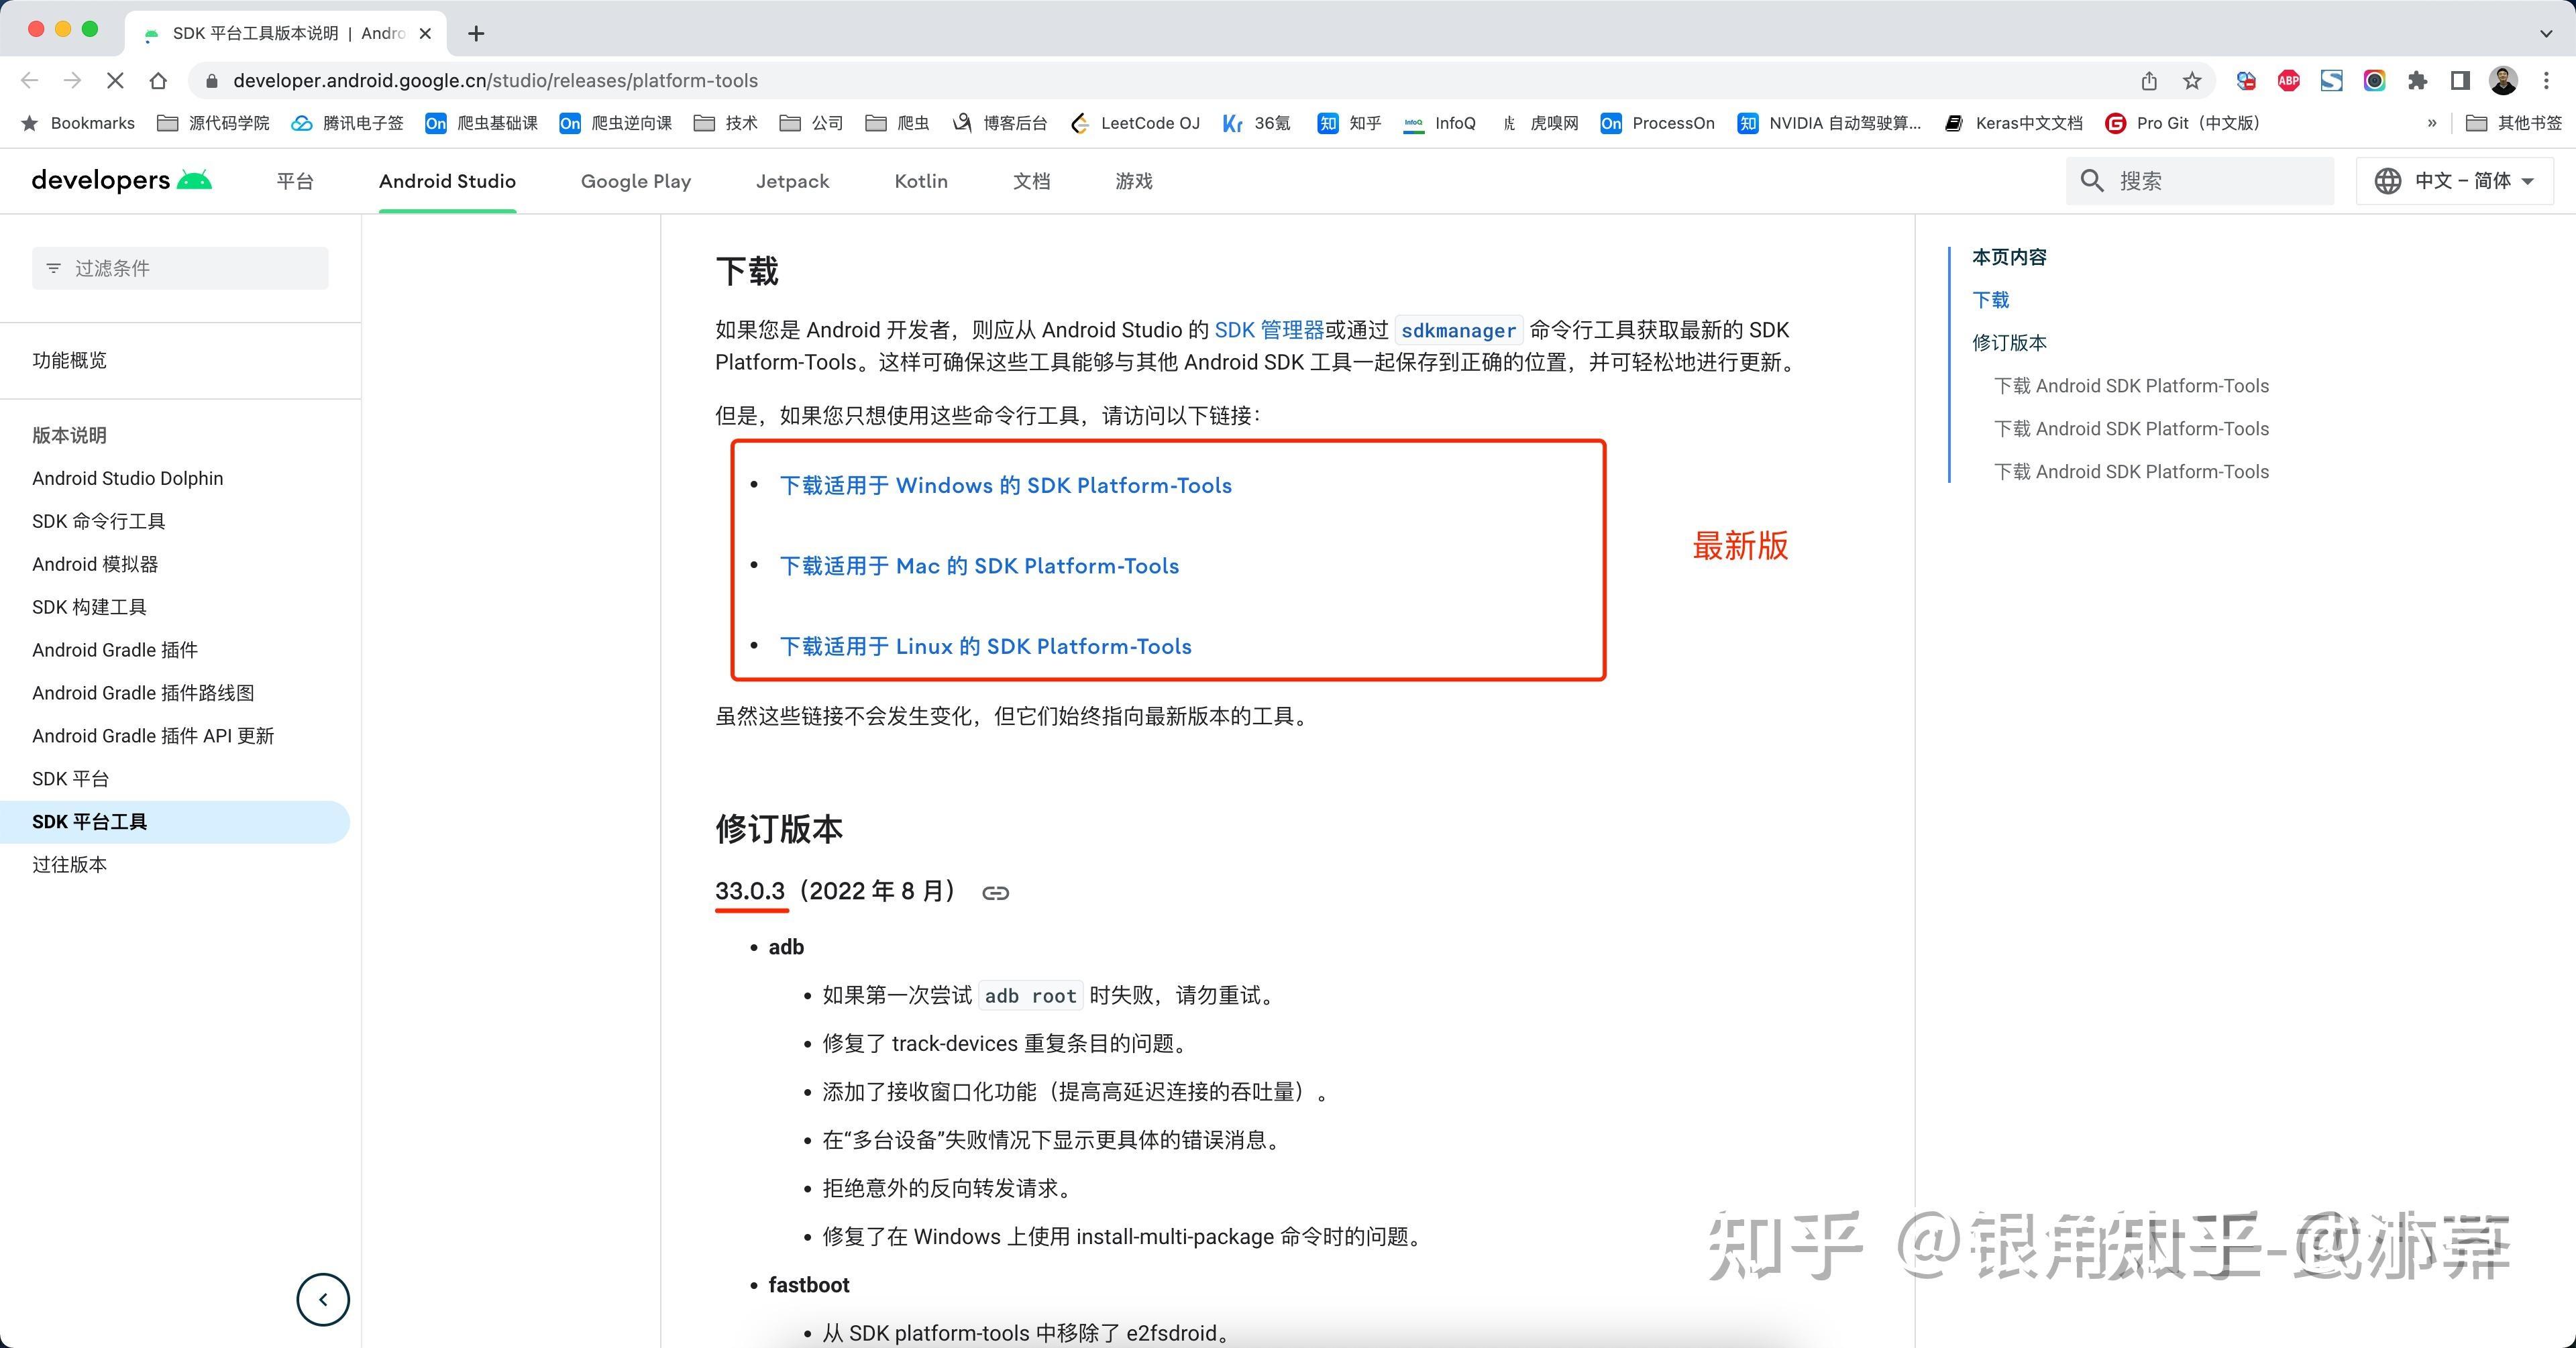Select the Android Studio nav tab
Screen dimensions: 2576x1348
coord(447,181)
